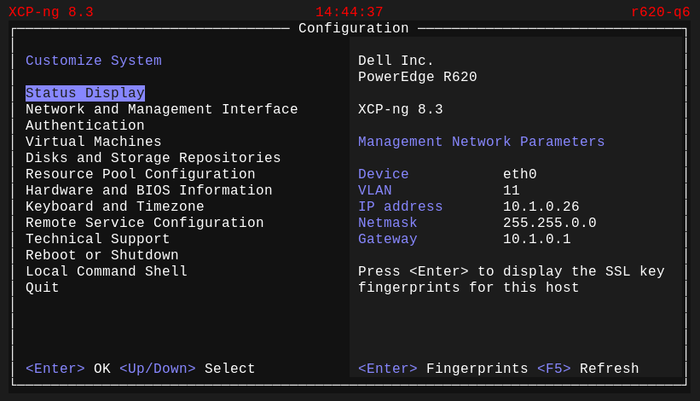This screenshot has height=401, width=700.
Task: Click the clock in the top bar
Action: (349, 12)
